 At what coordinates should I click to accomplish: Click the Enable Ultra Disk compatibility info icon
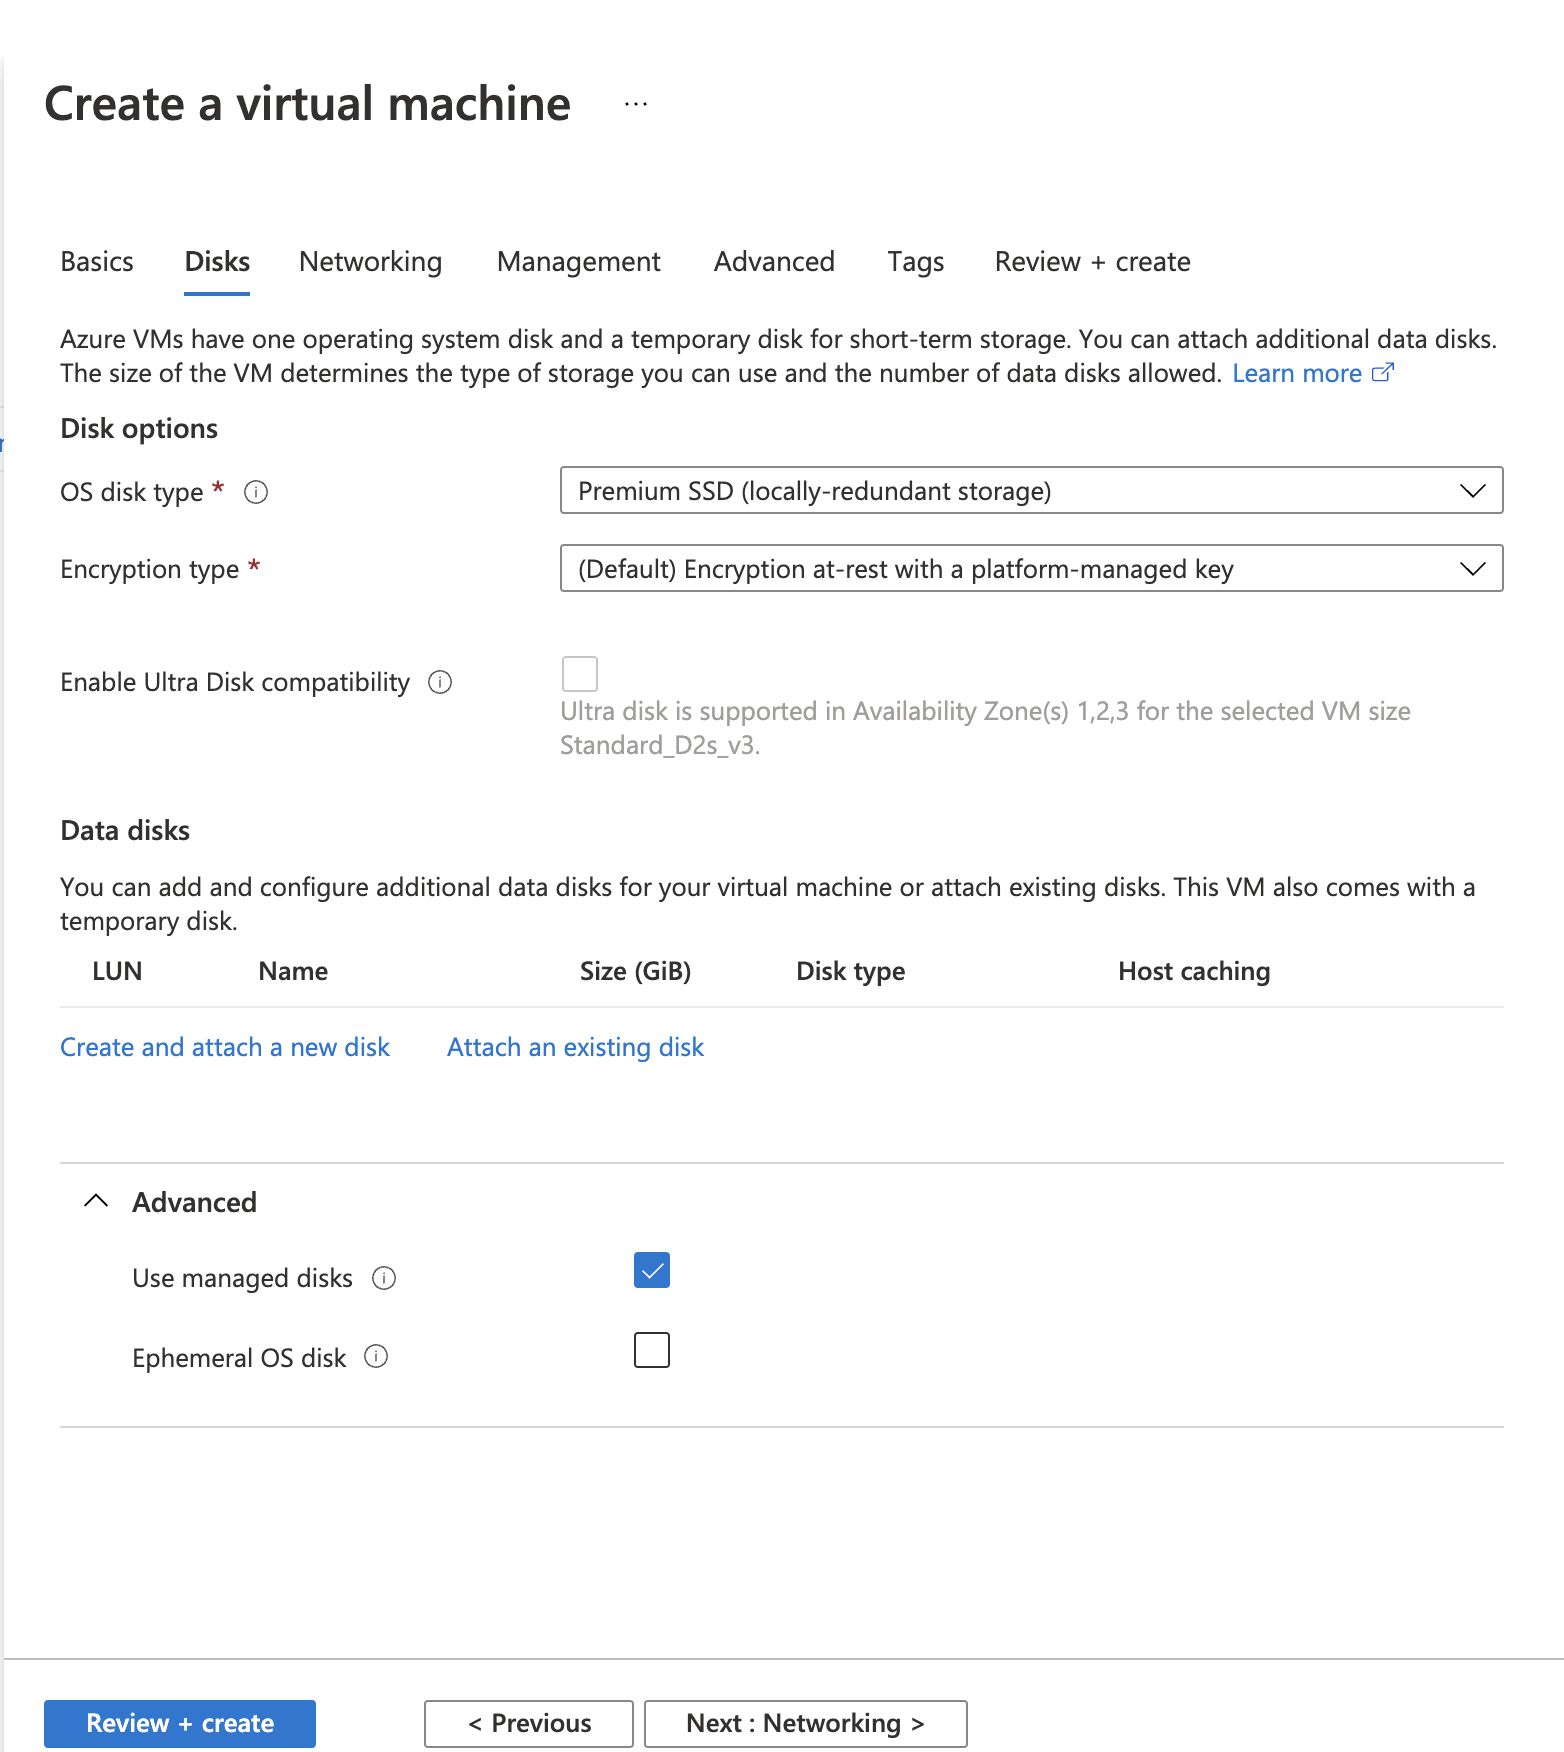pyautogui.click(x=439, y=682)
